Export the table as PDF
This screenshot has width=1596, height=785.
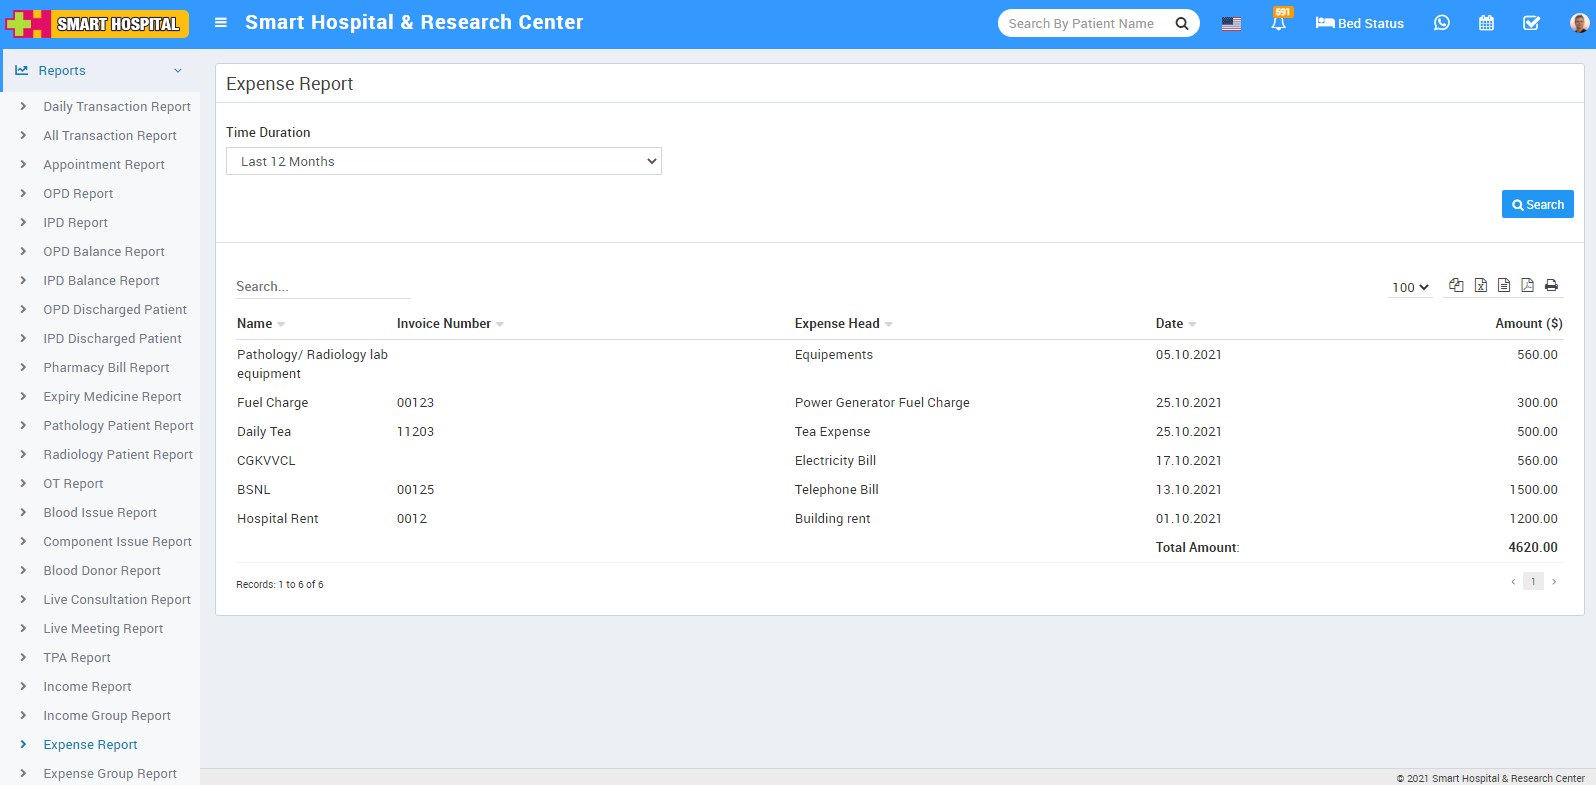(x=1527, y=286)
